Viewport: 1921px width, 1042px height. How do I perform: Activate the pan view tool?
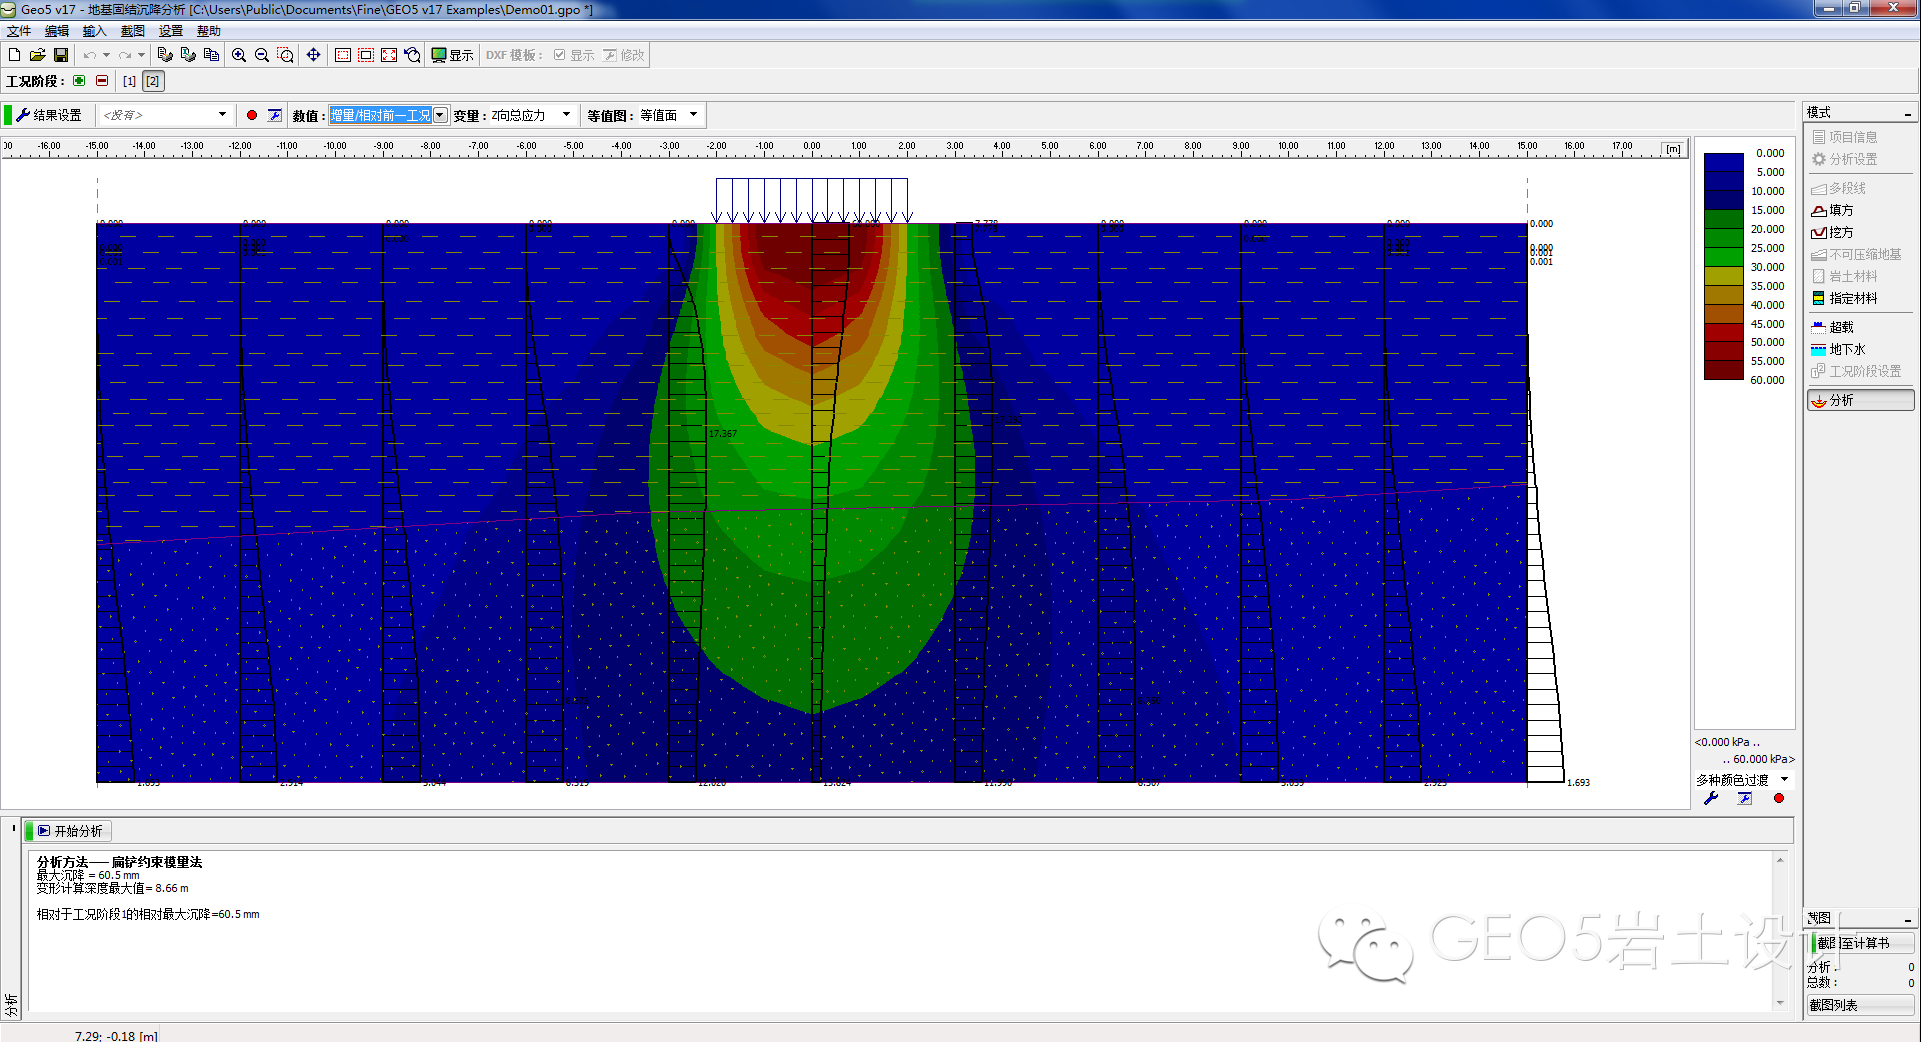tap(313, 55)
